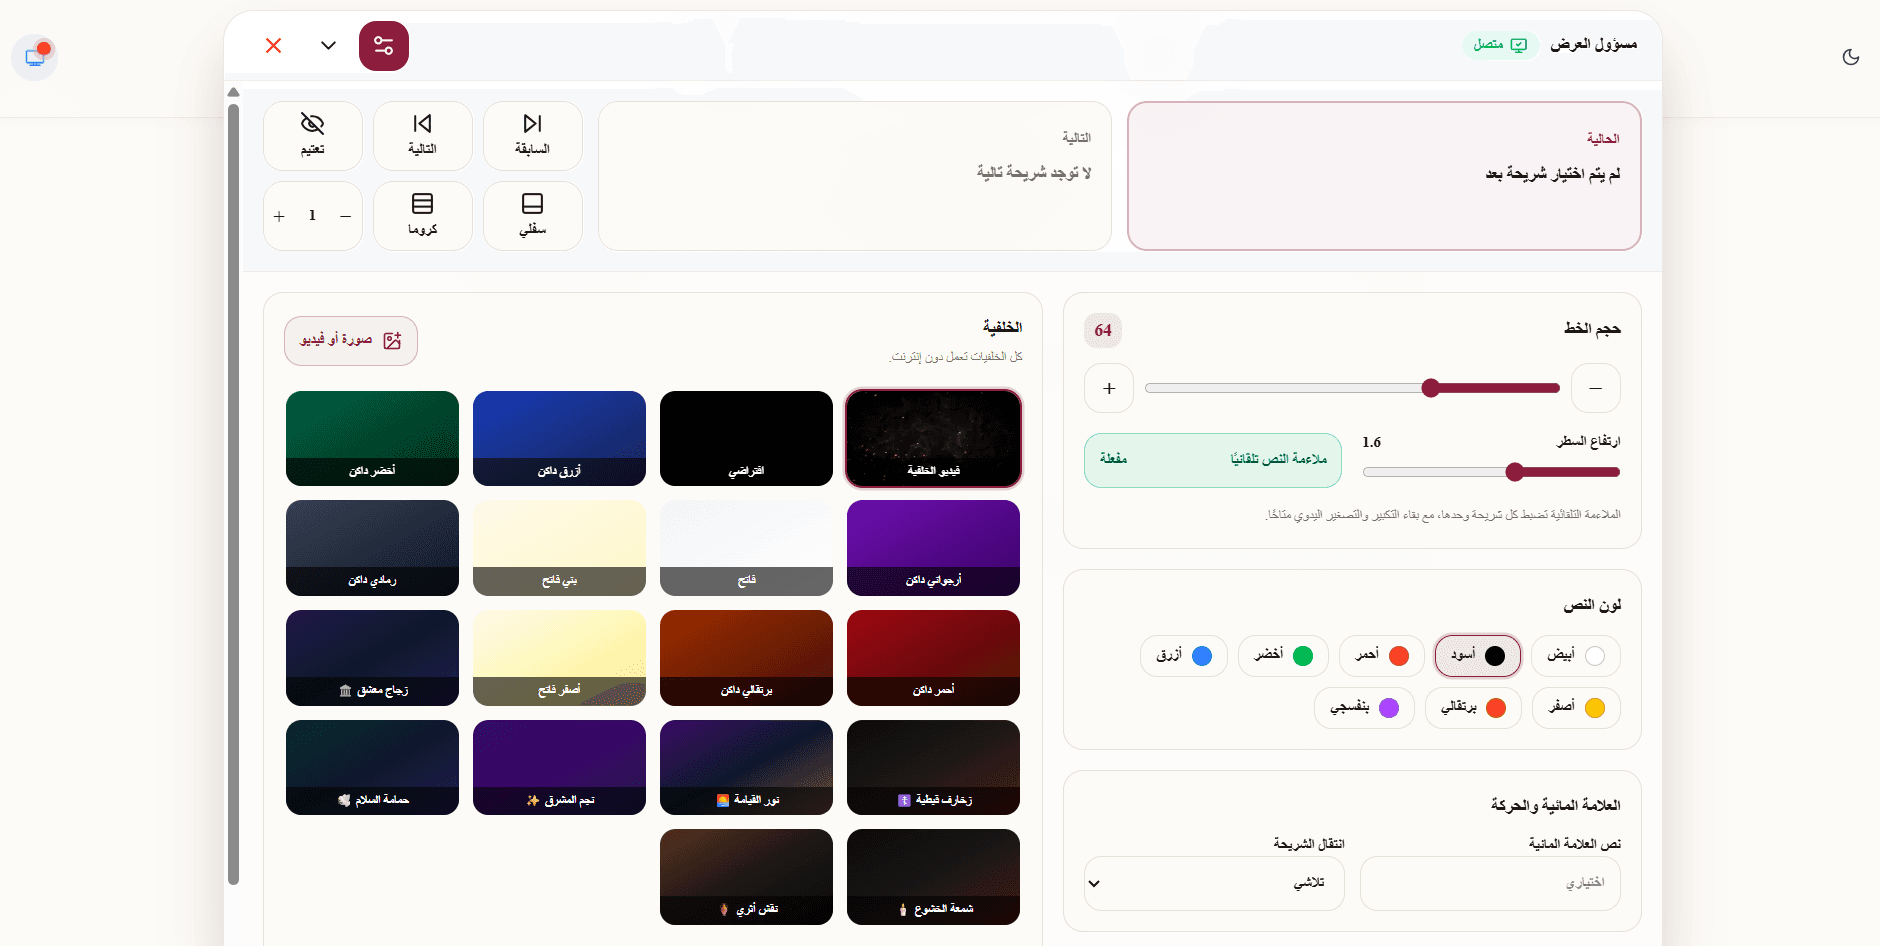The width and height of the screenshot is (1880, 946).
Task: Click the blackout (تعتيم) eye-off button
Action: coord(313,136)
